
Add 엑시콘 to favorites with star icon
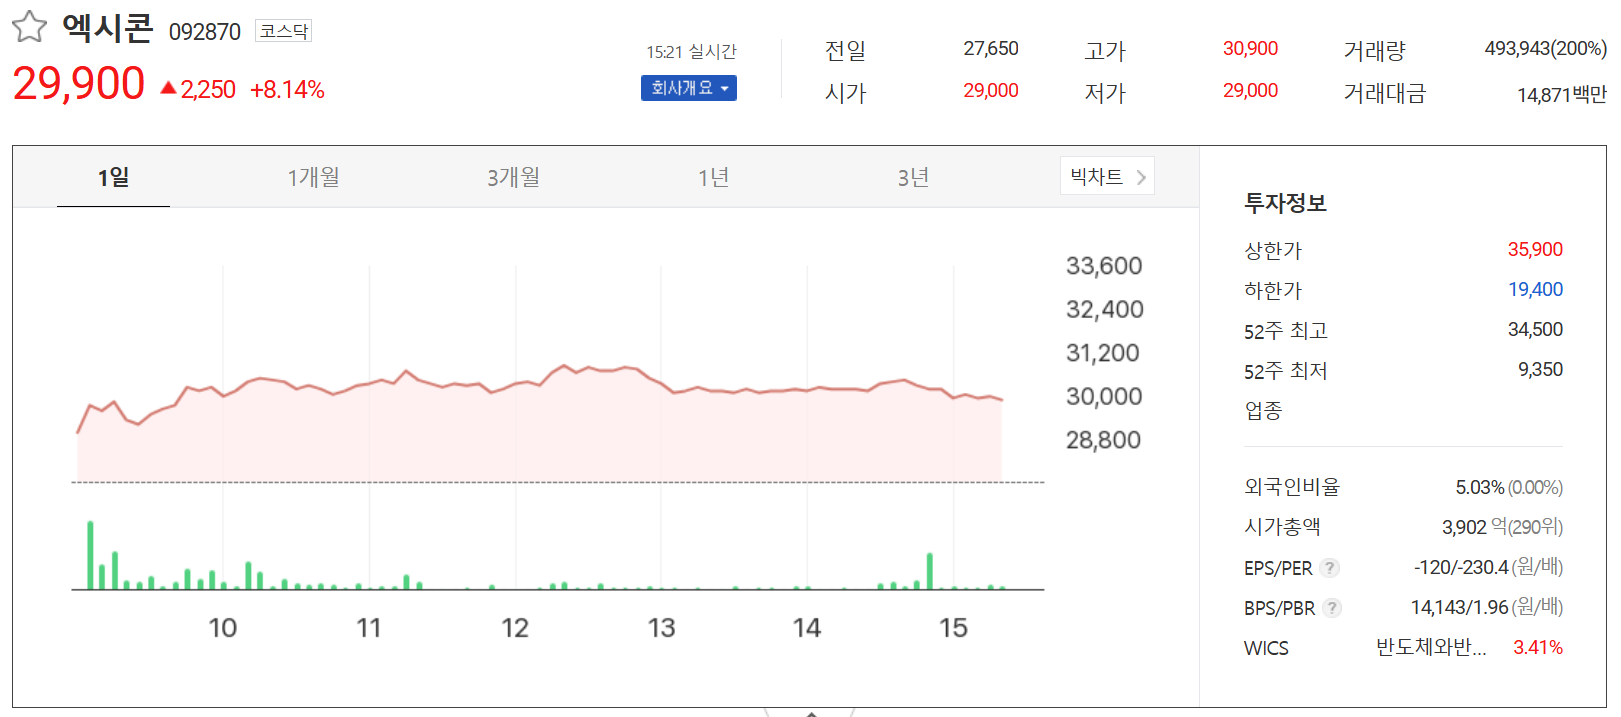tap(29, 27)
